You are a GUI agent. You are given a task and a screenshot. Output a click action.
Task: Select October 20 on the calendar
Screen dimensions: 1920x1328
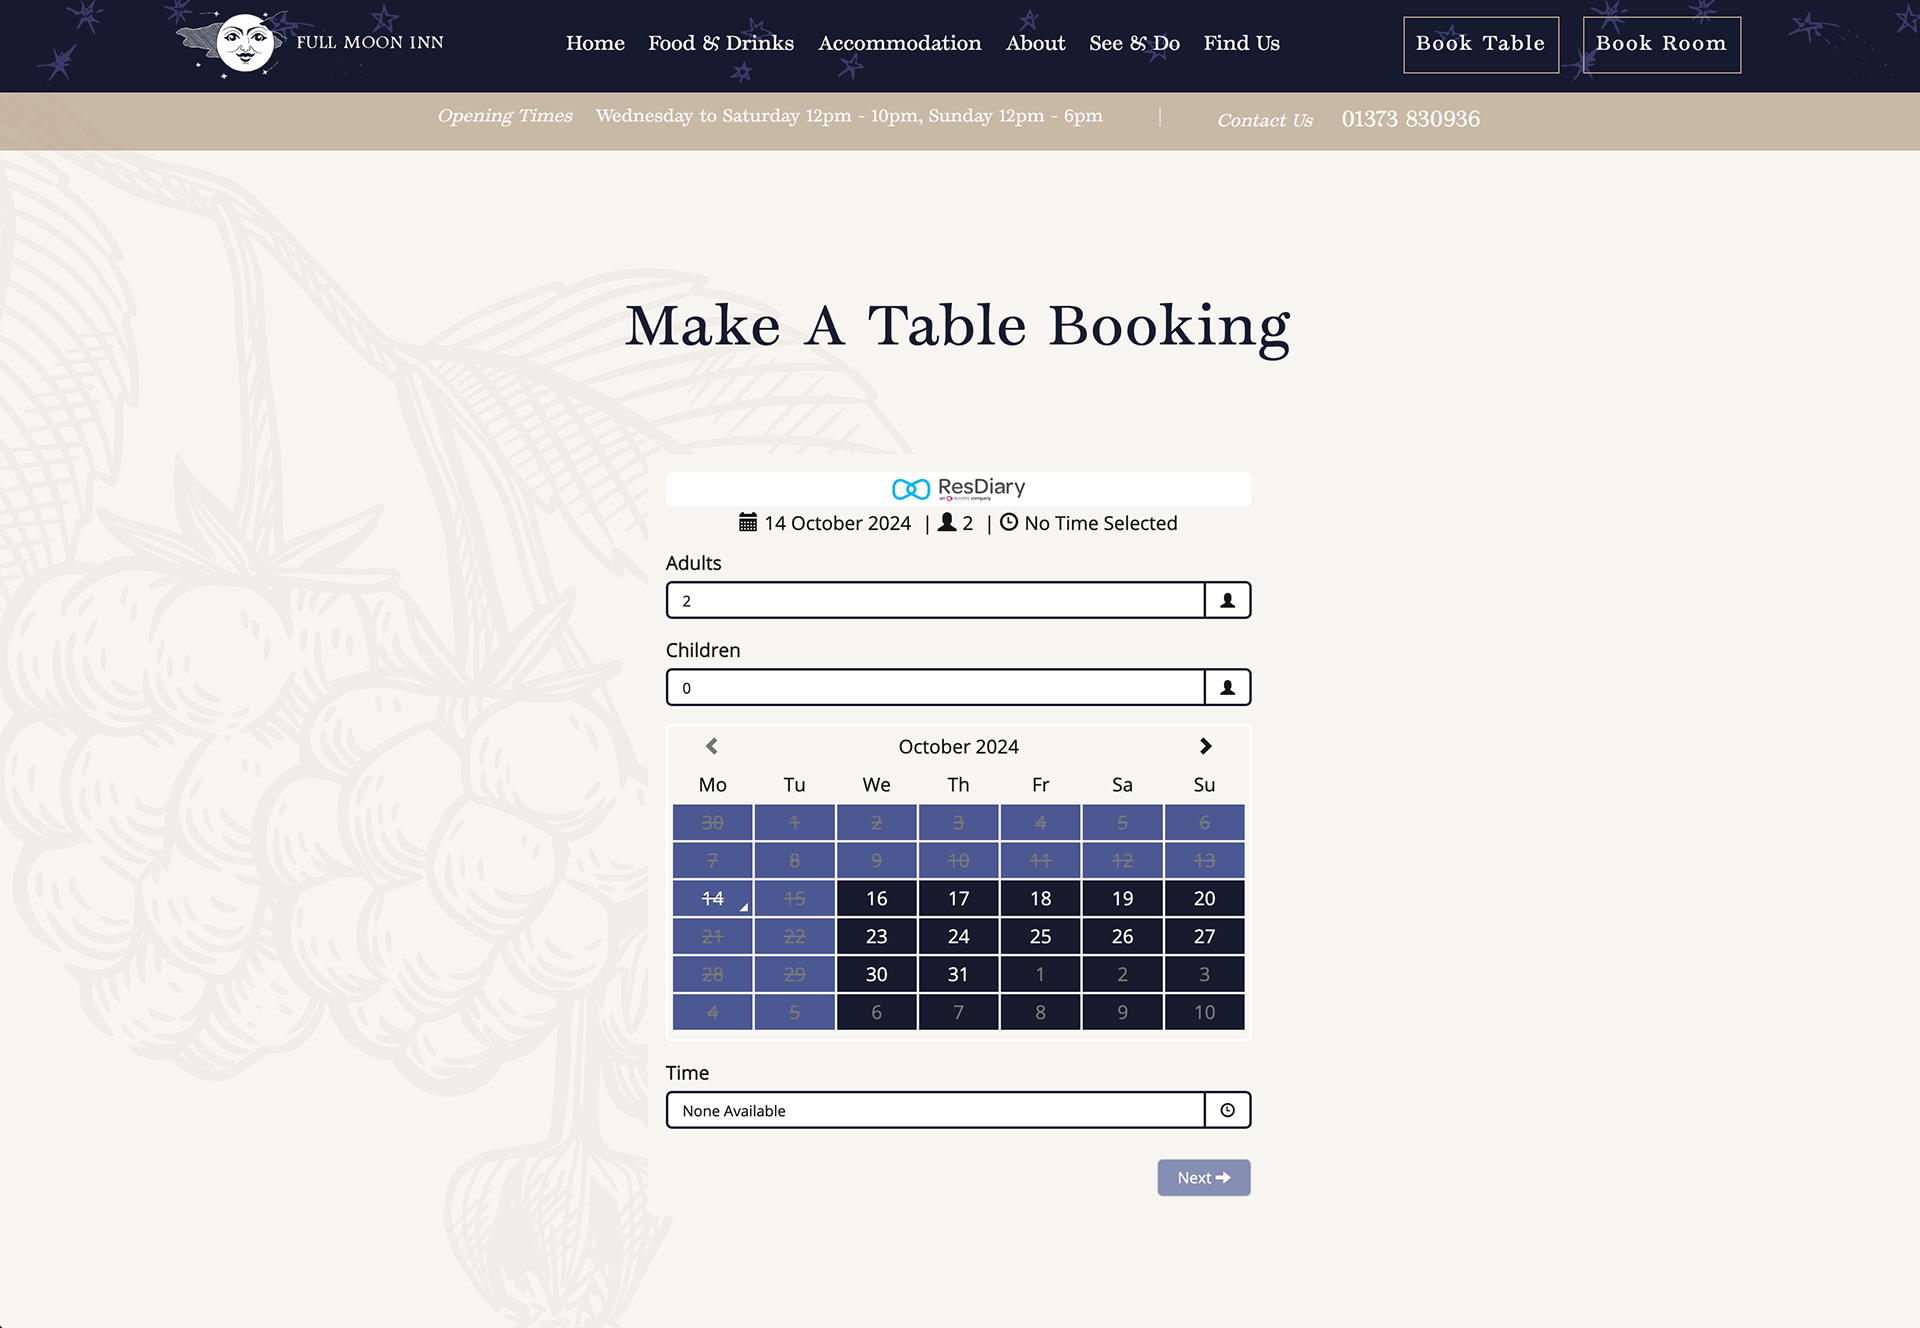coord(1205,898)
